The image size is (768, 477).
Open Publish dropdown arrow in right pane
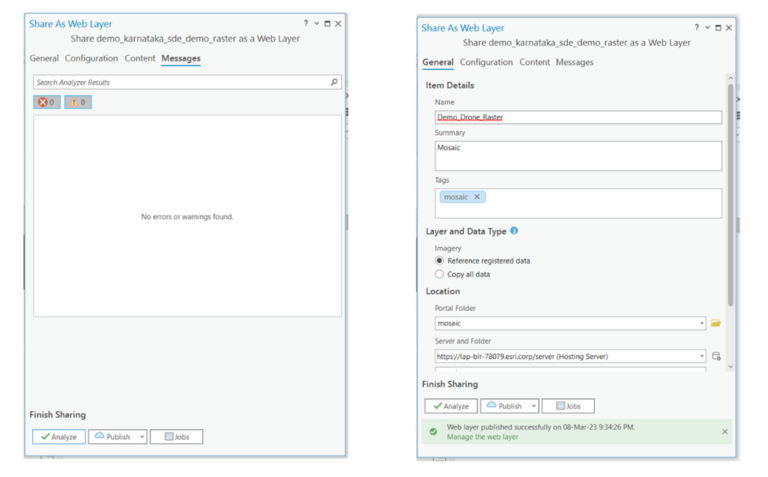(x=534, y=406)
